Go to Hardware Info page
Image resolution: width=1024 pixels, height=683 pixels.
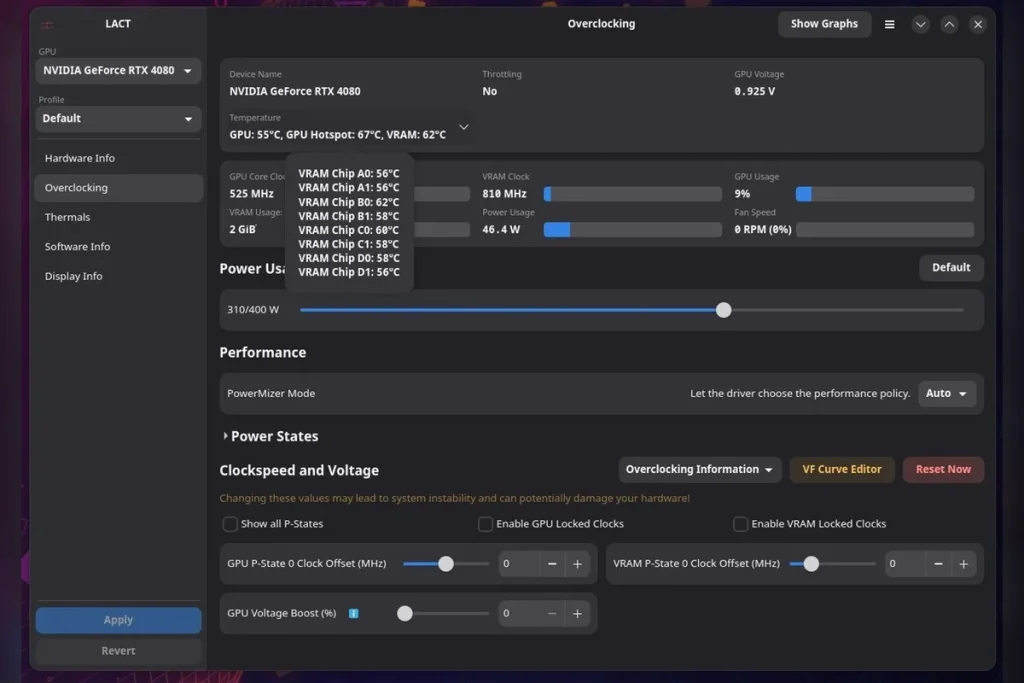(x=118, y=158)
